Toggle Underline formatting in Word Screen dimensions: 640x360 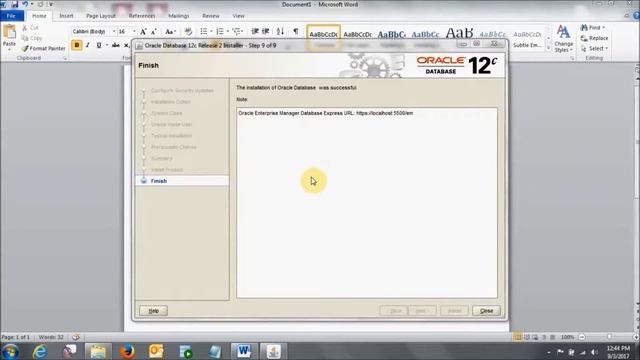click(98, 45)
